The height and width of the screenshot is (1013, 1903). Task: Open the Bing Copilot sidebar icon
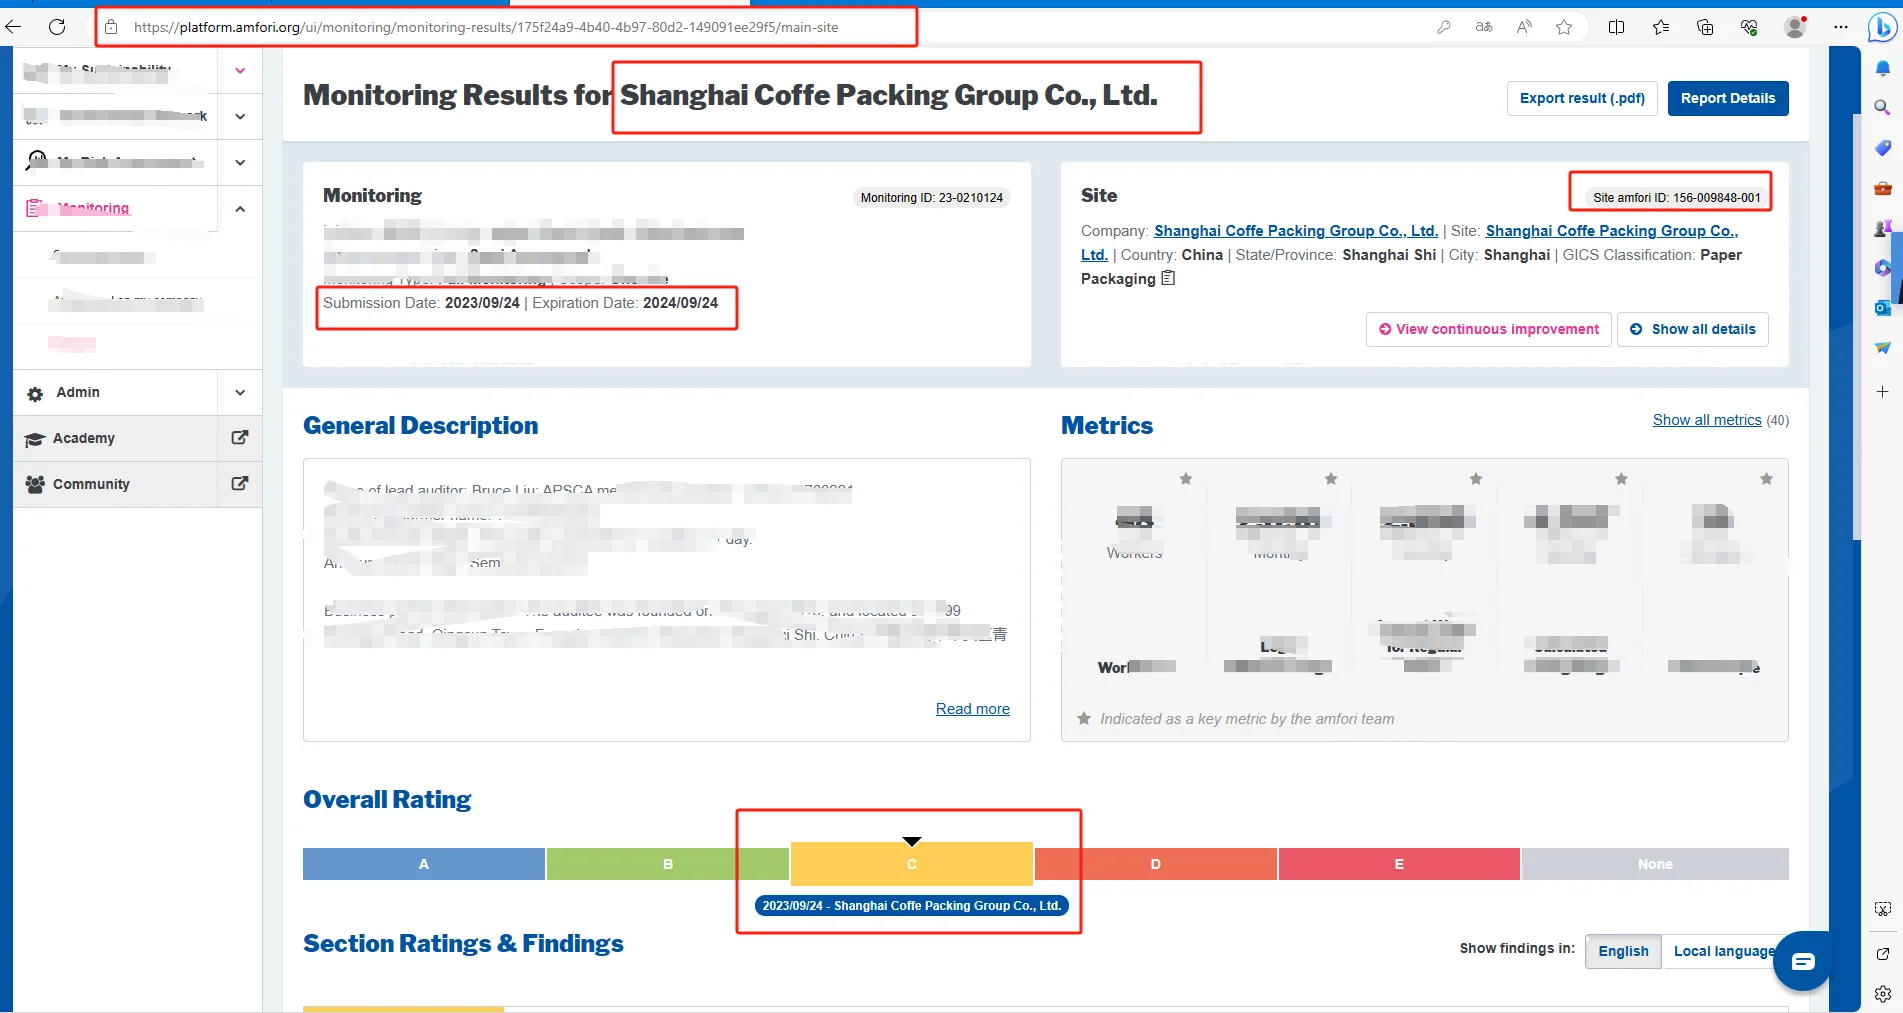click(1882, 27)
